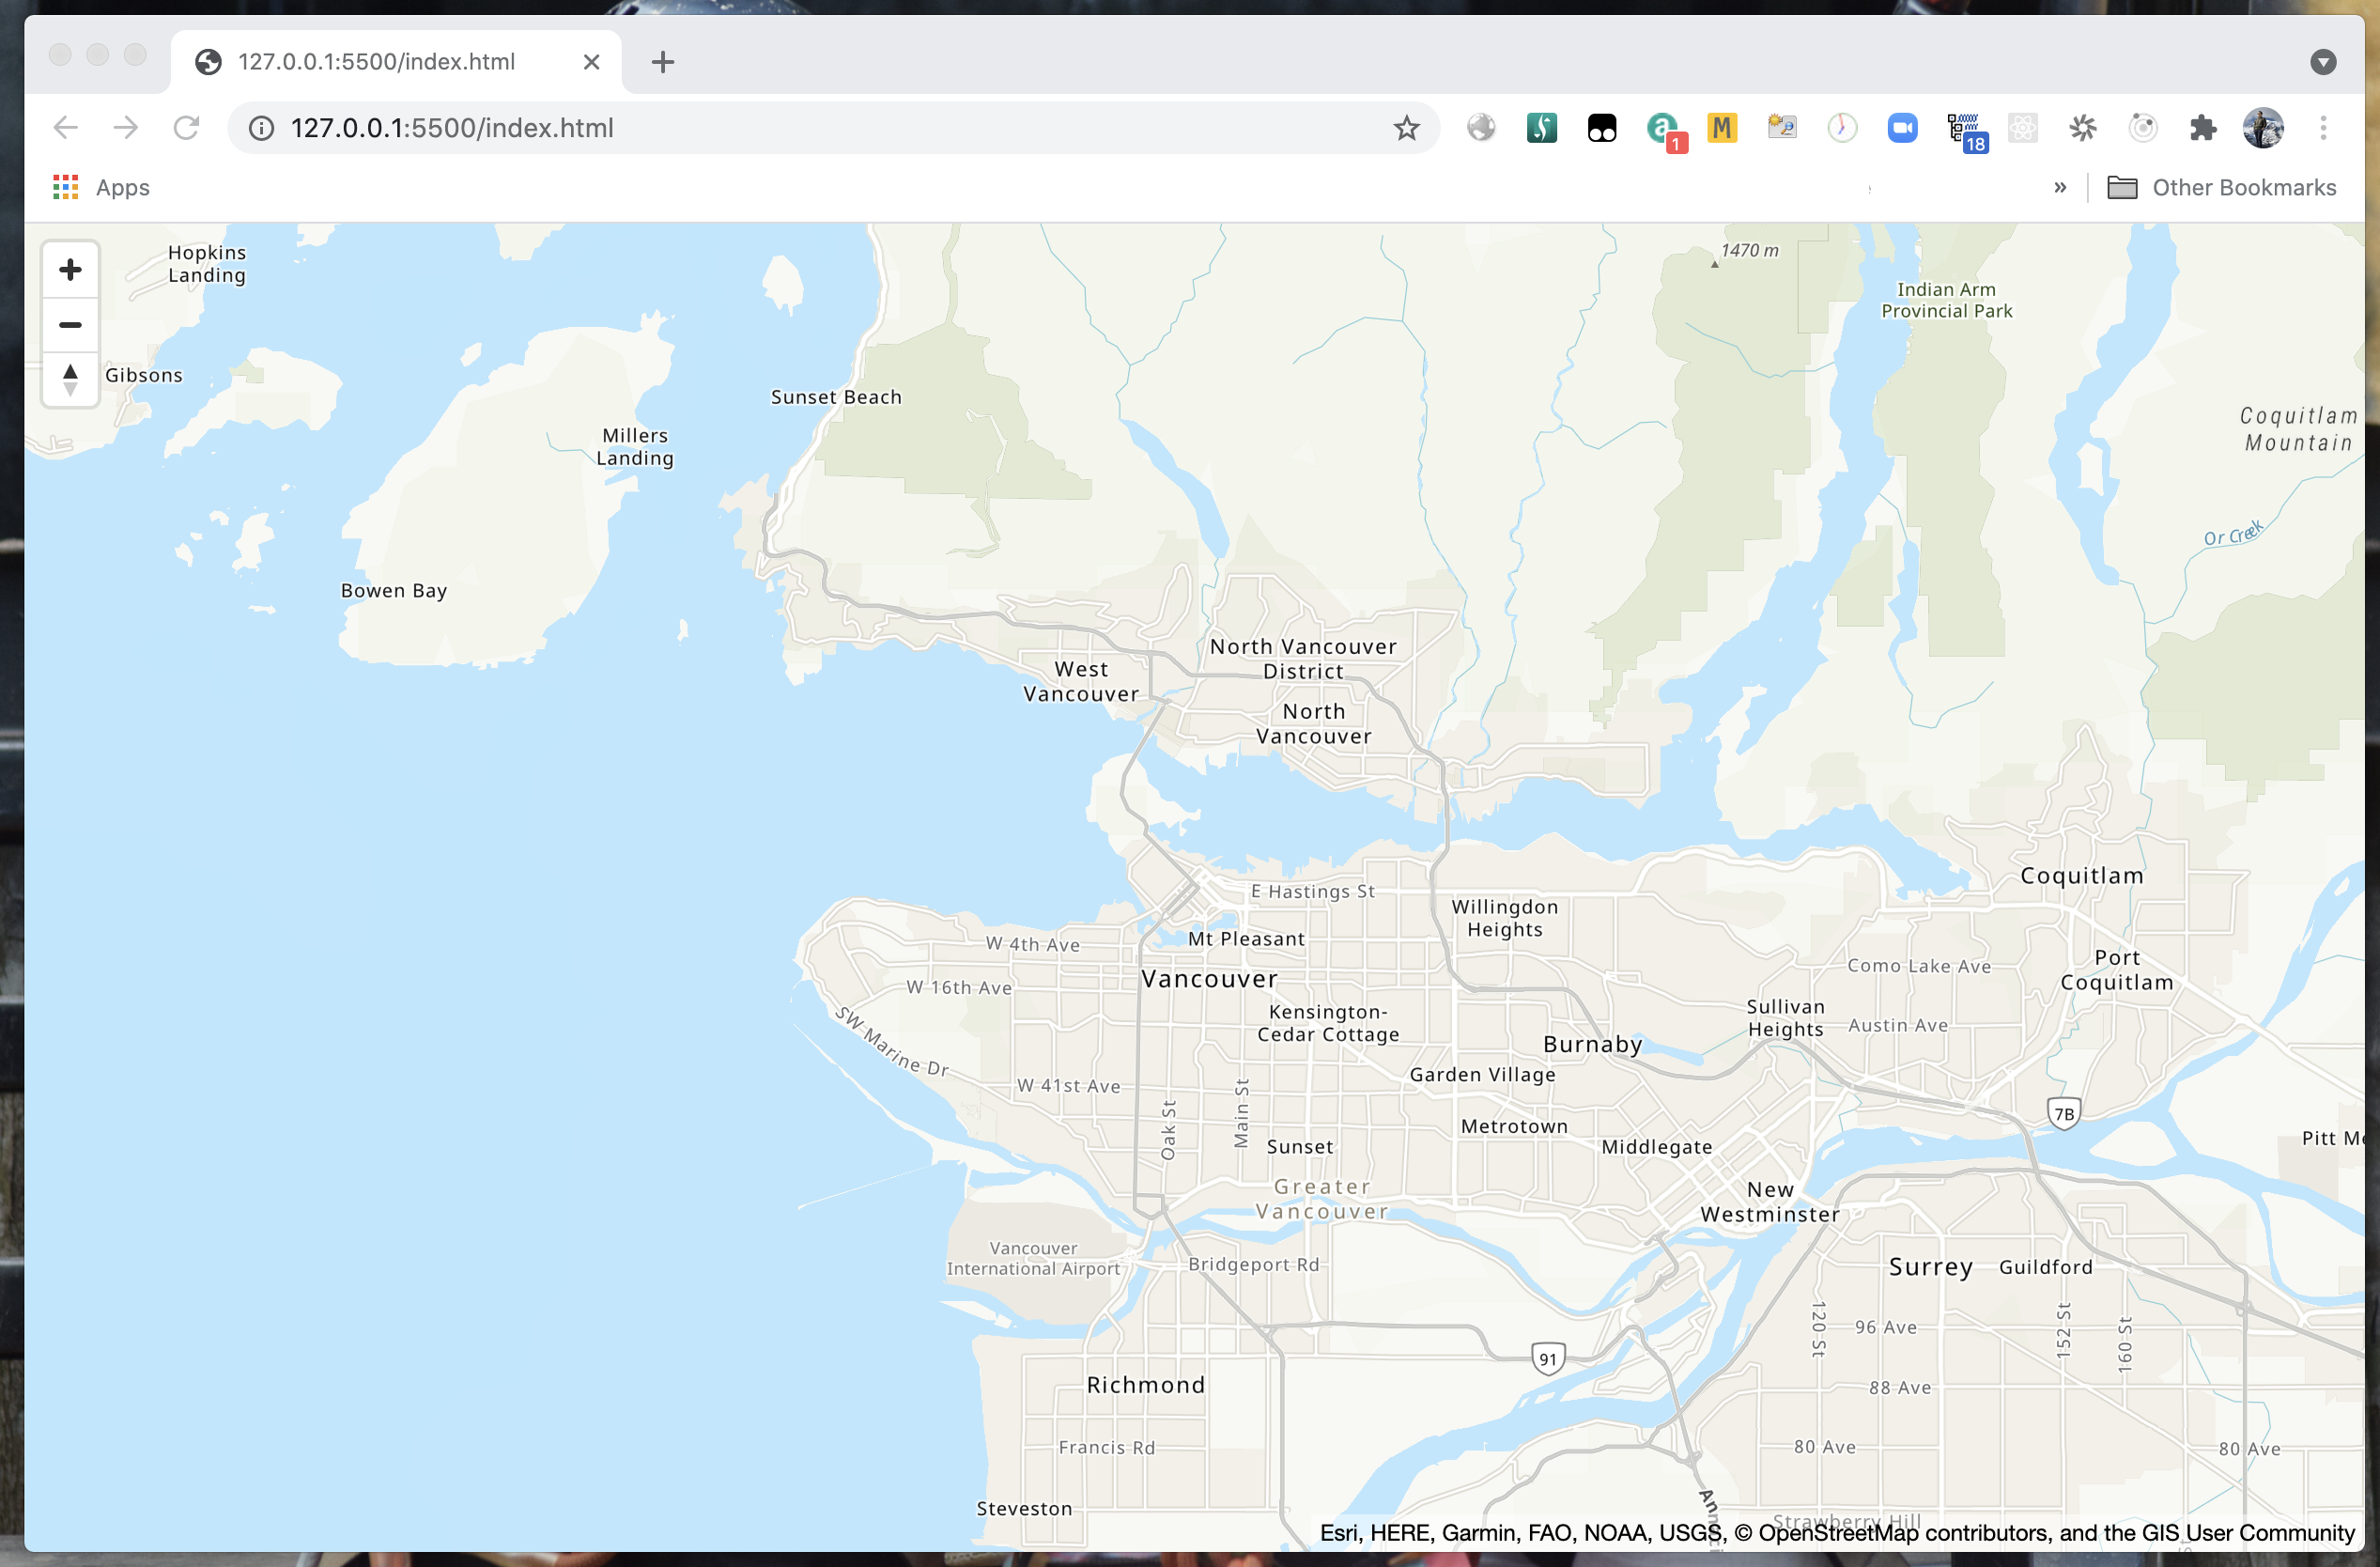Bookmark this page with the star icon
This screenshot has height=1567, width=2380.
click(1406, 128)
